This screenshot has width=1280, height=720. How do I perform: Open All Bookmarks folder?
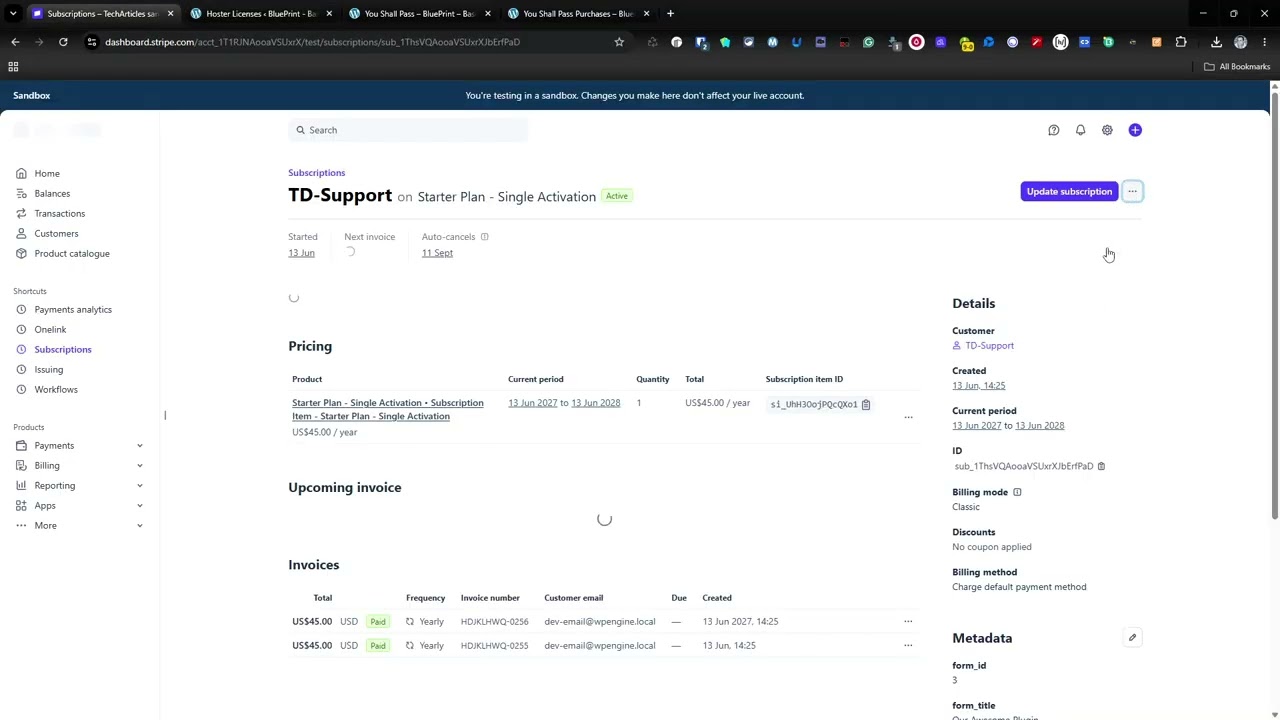tap(1237, 67)
